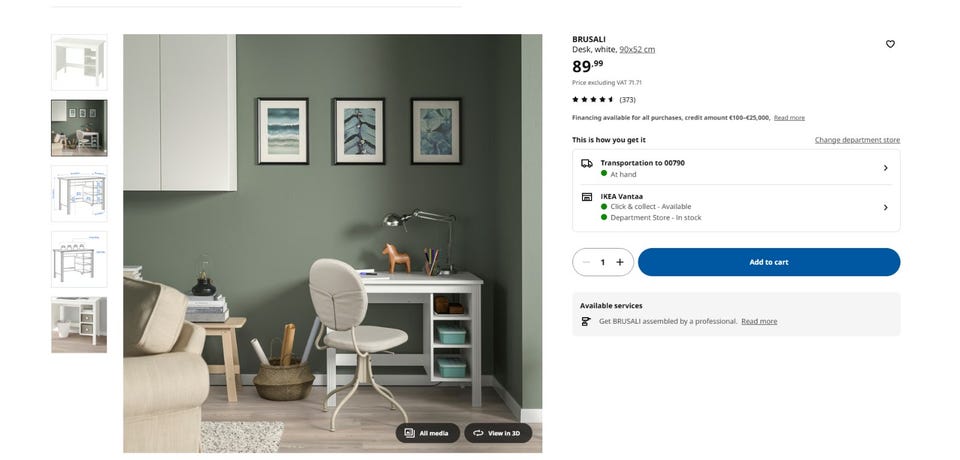Select the desk dimensions drawing thumbnail
The height and width of the screenshot is (460, 960).
point(79,194)
